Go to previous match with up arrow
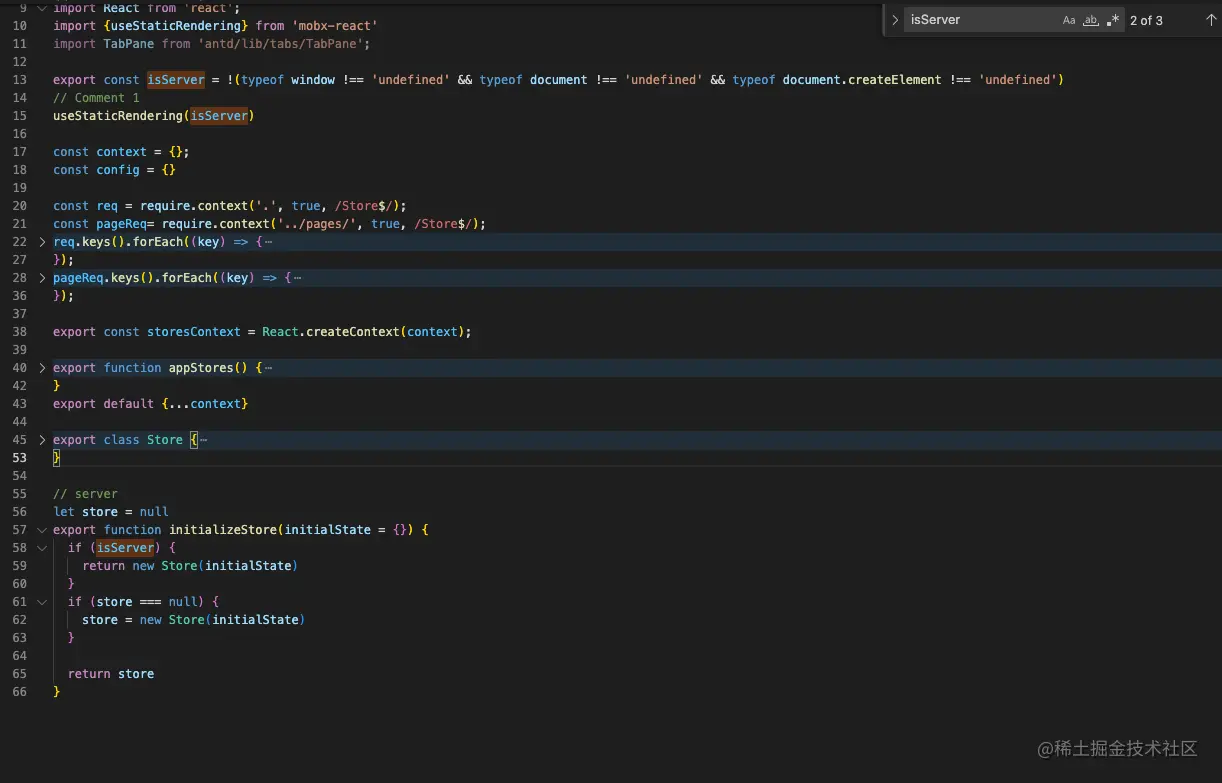Viewport: 1222px width, 783px height. [x=1210, y=20]
